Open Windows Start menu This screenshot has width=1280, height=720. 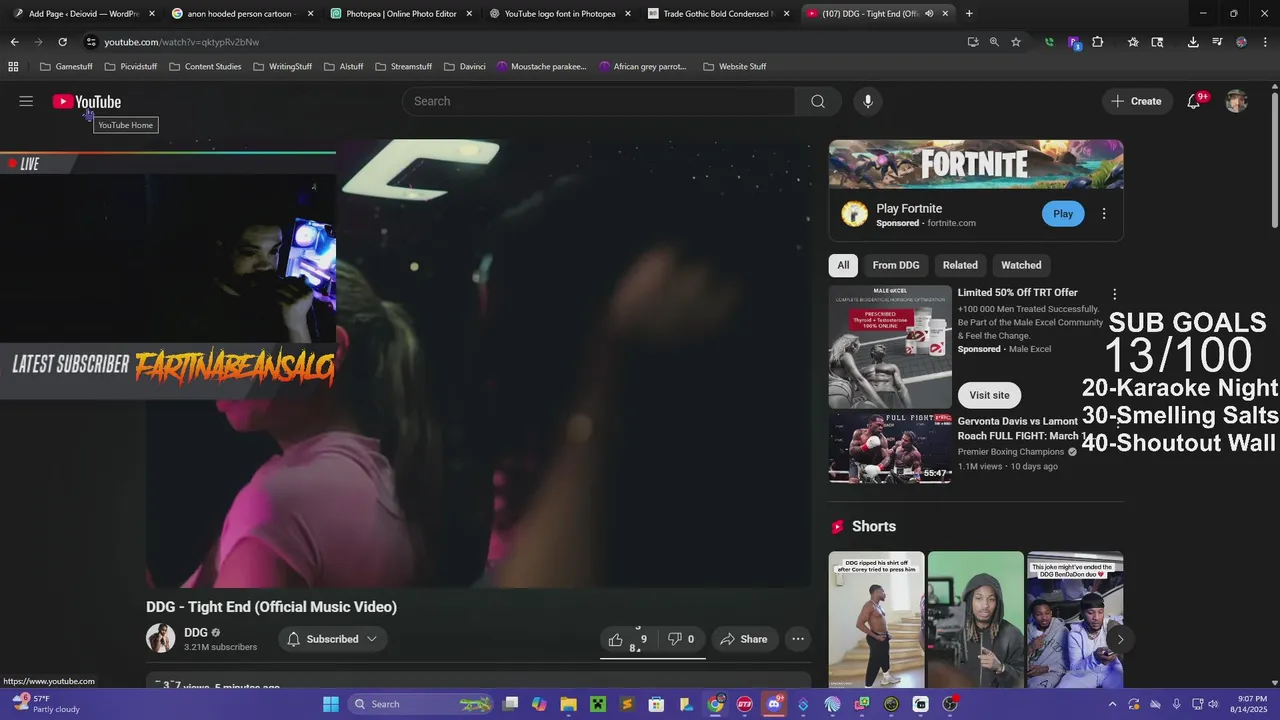pyautogui.click(x=331, y=704)
